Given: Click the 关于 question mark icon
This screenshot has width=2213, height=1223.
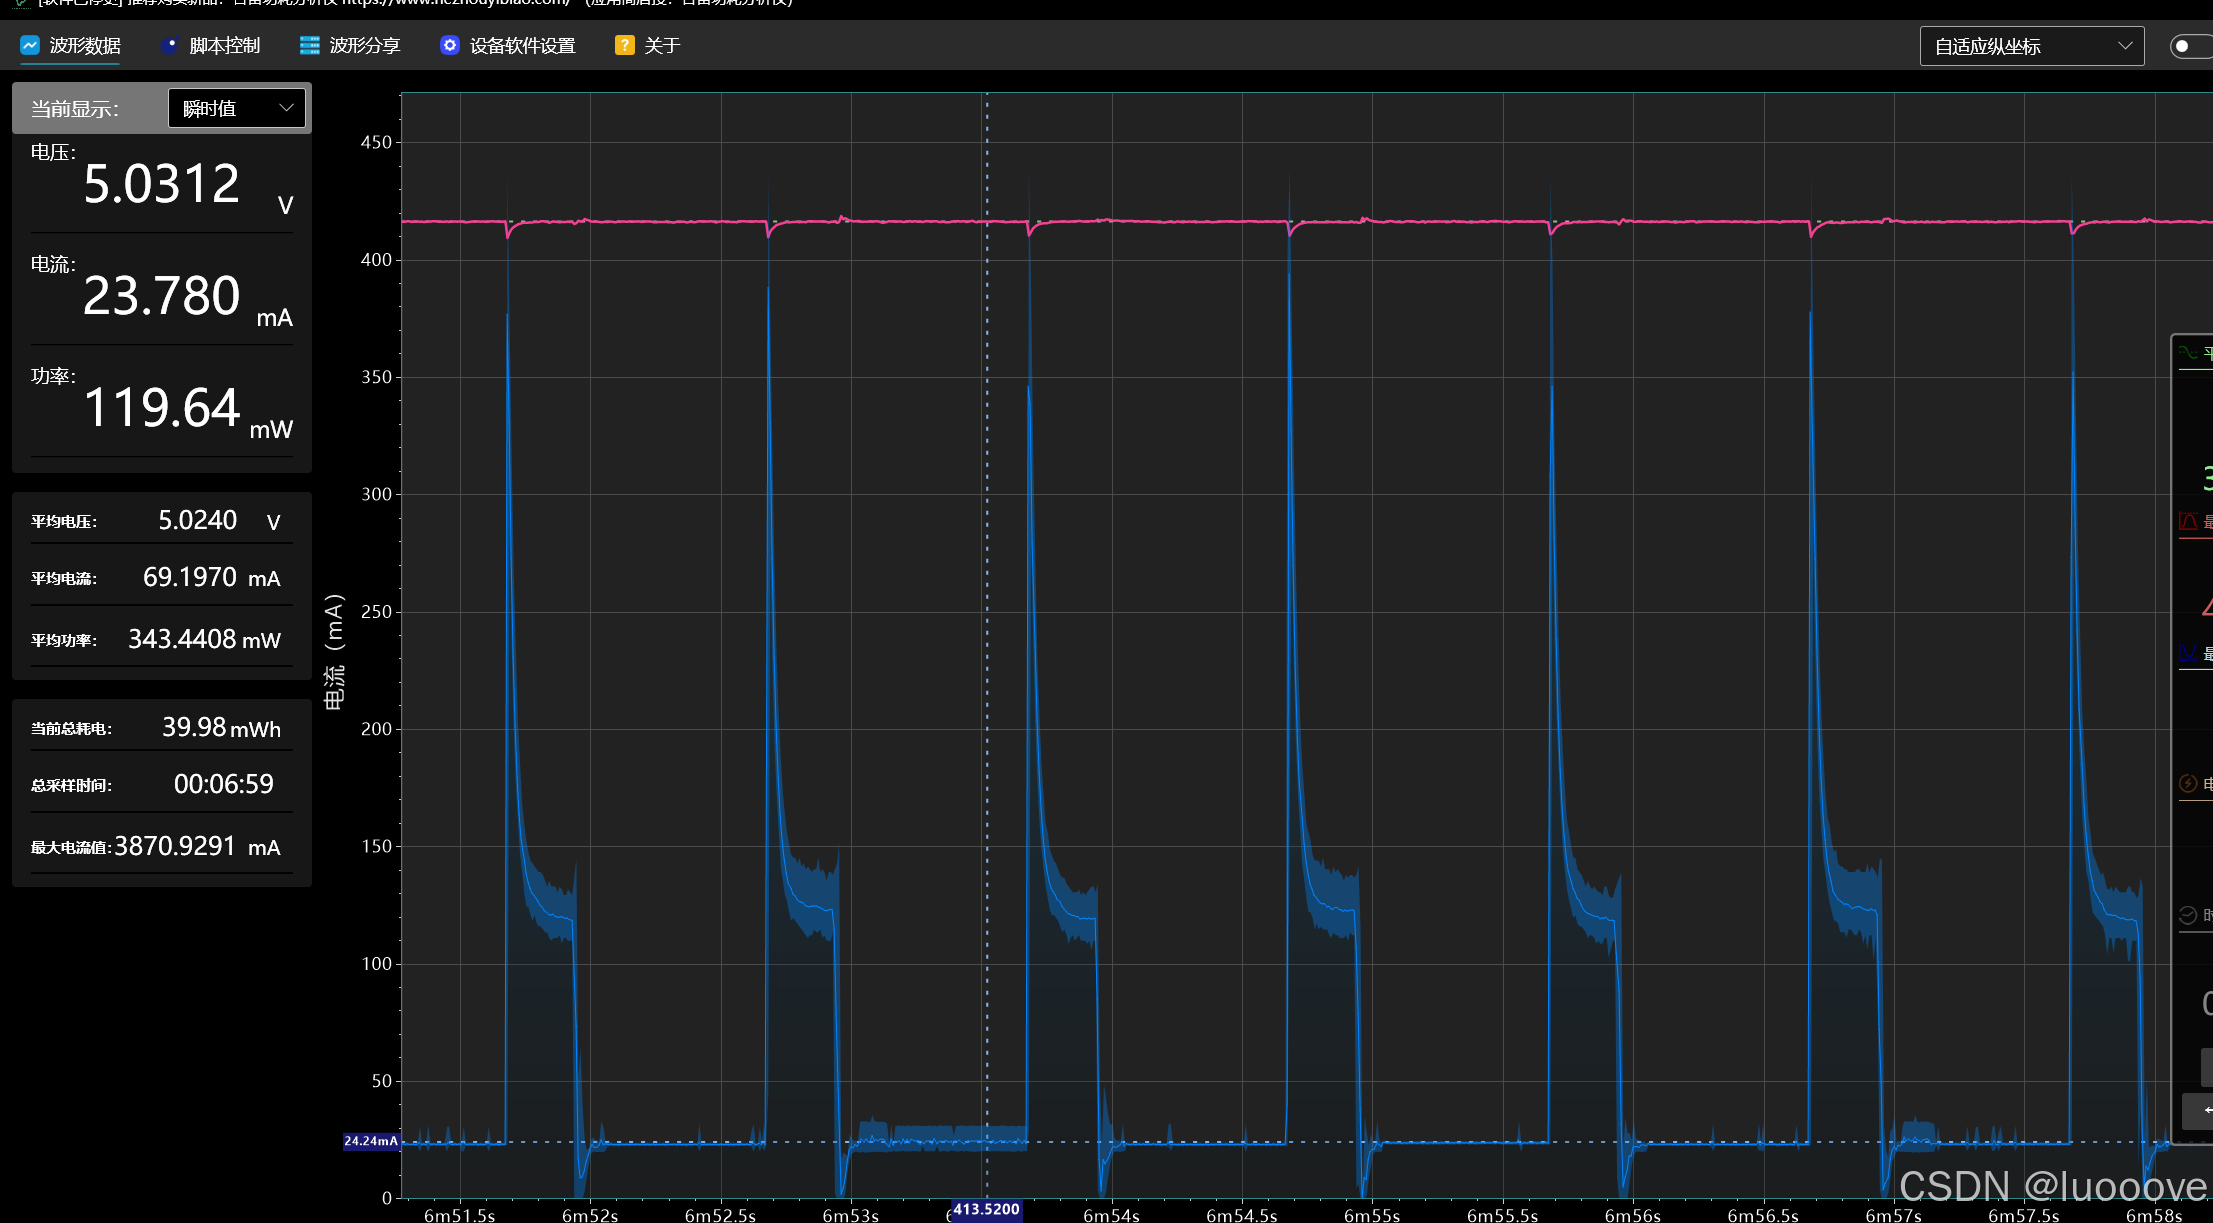Looking at the screenshot, I should pyautogui.click(x=624, y=45).
